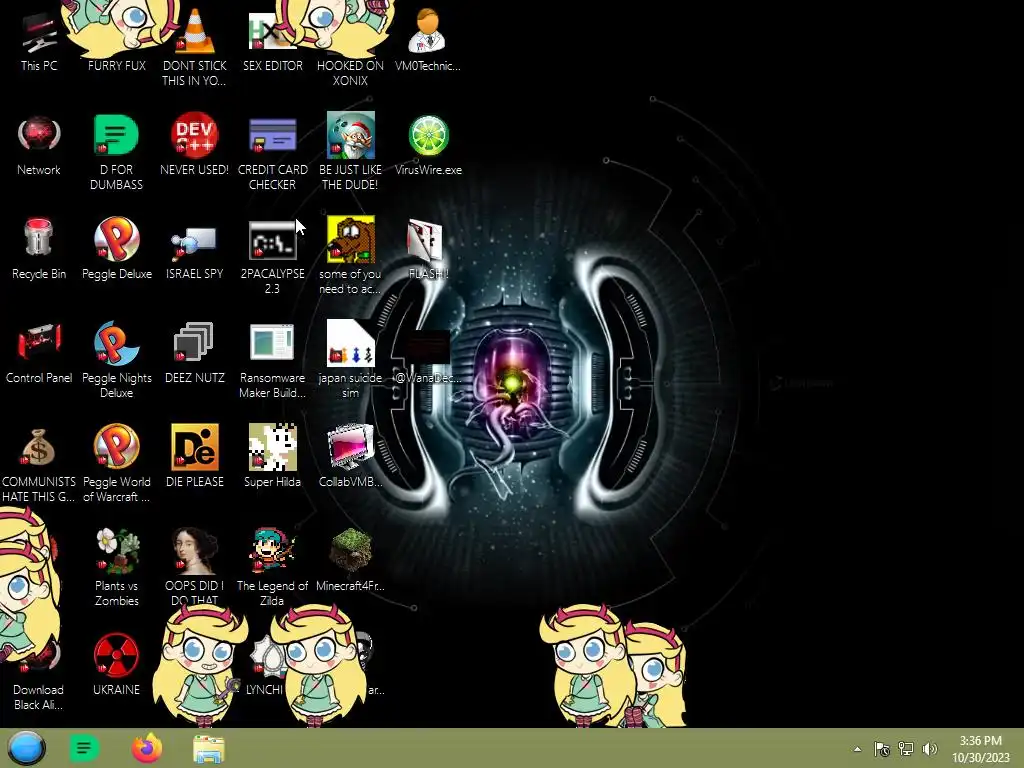This screenshot has height=768, width=1024.
Task: Select the DEEZ NUTZ icon
Action: click(194, 342)
